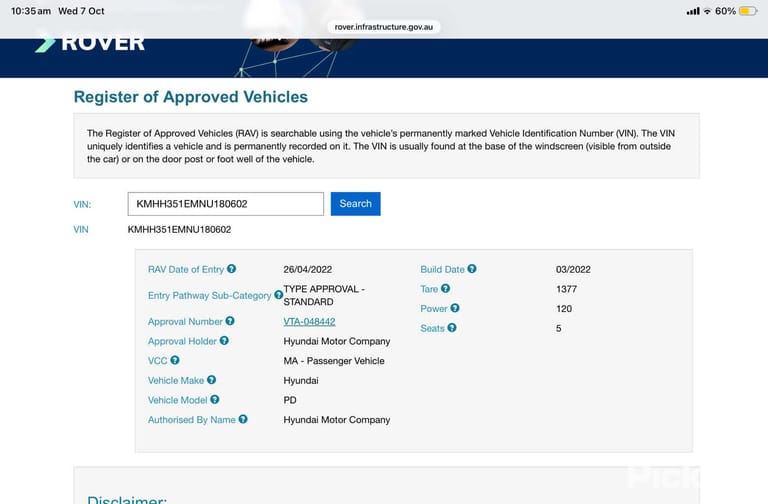768x504 pixels.
Task: Click the Build Date value 03/2022
Action: 573,269
